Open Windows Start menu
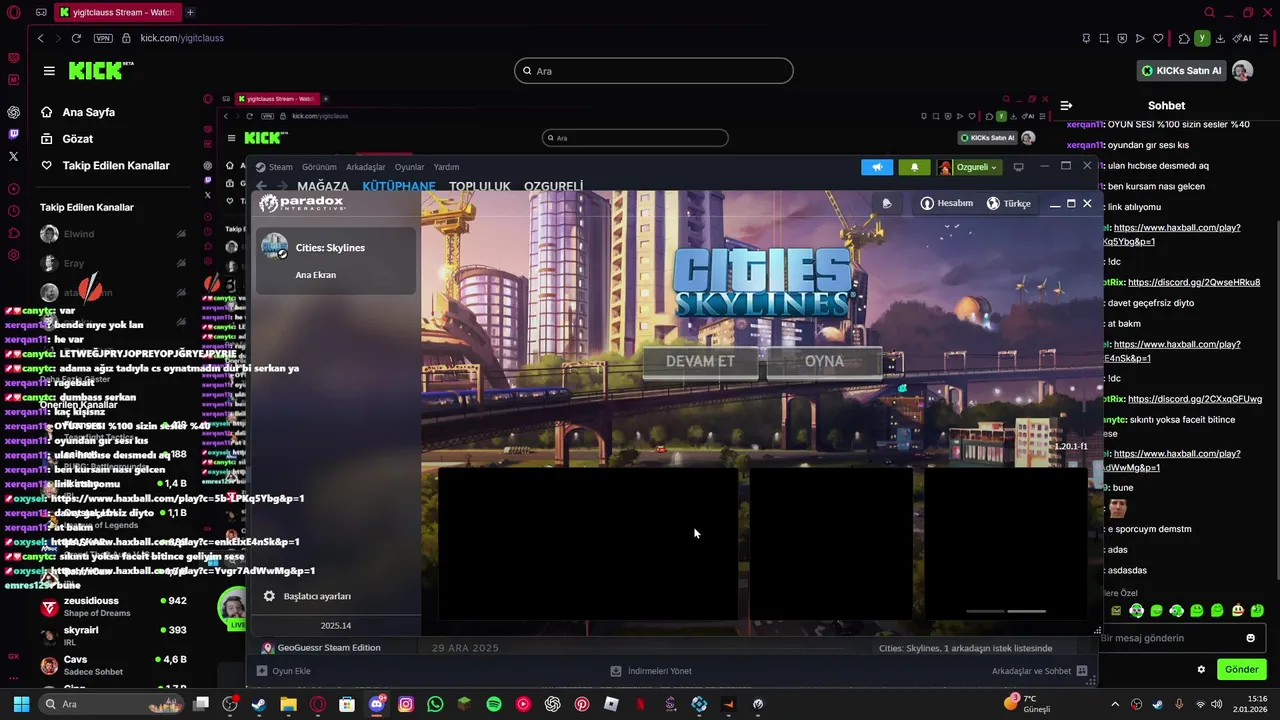The height and width of the screenshot is (720, 1280). click(21, 704)
